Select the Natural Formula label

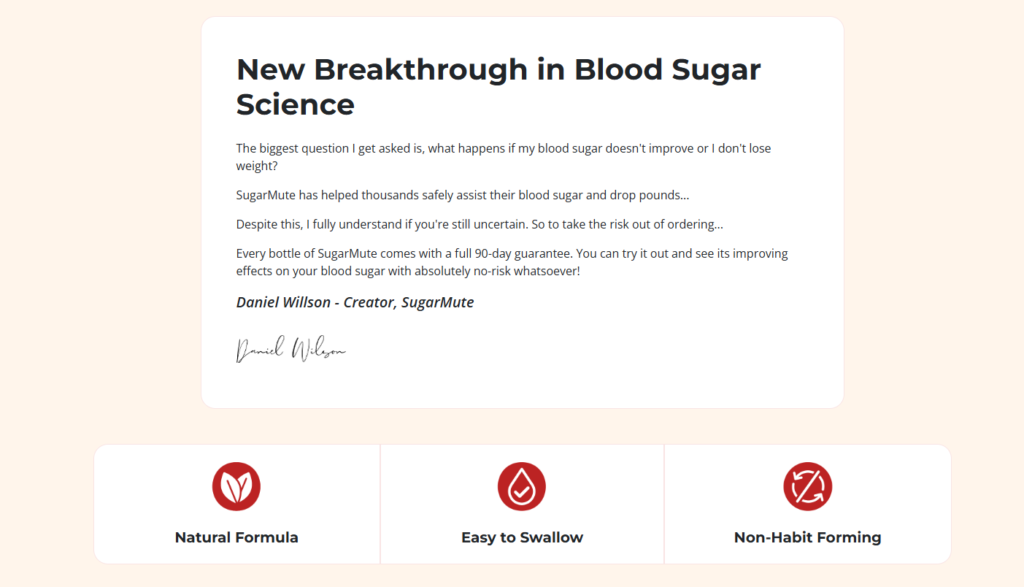pos(236,537)
